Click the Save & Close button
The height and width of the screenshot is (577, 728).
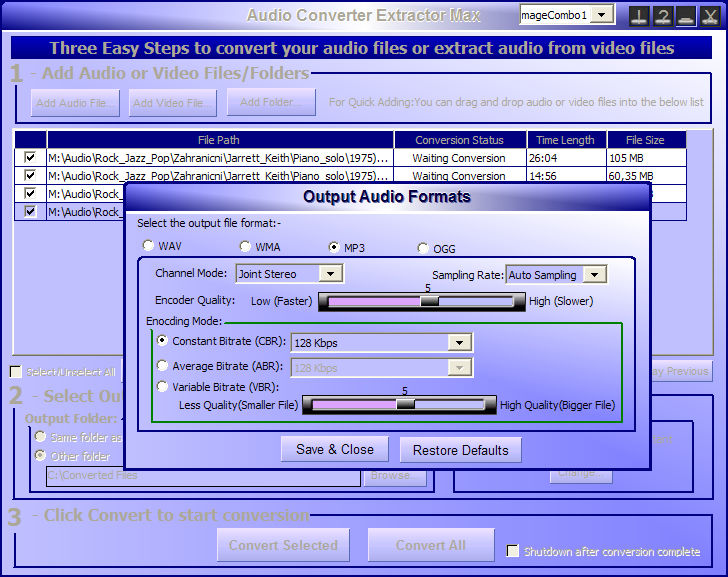tap(334, 450)
